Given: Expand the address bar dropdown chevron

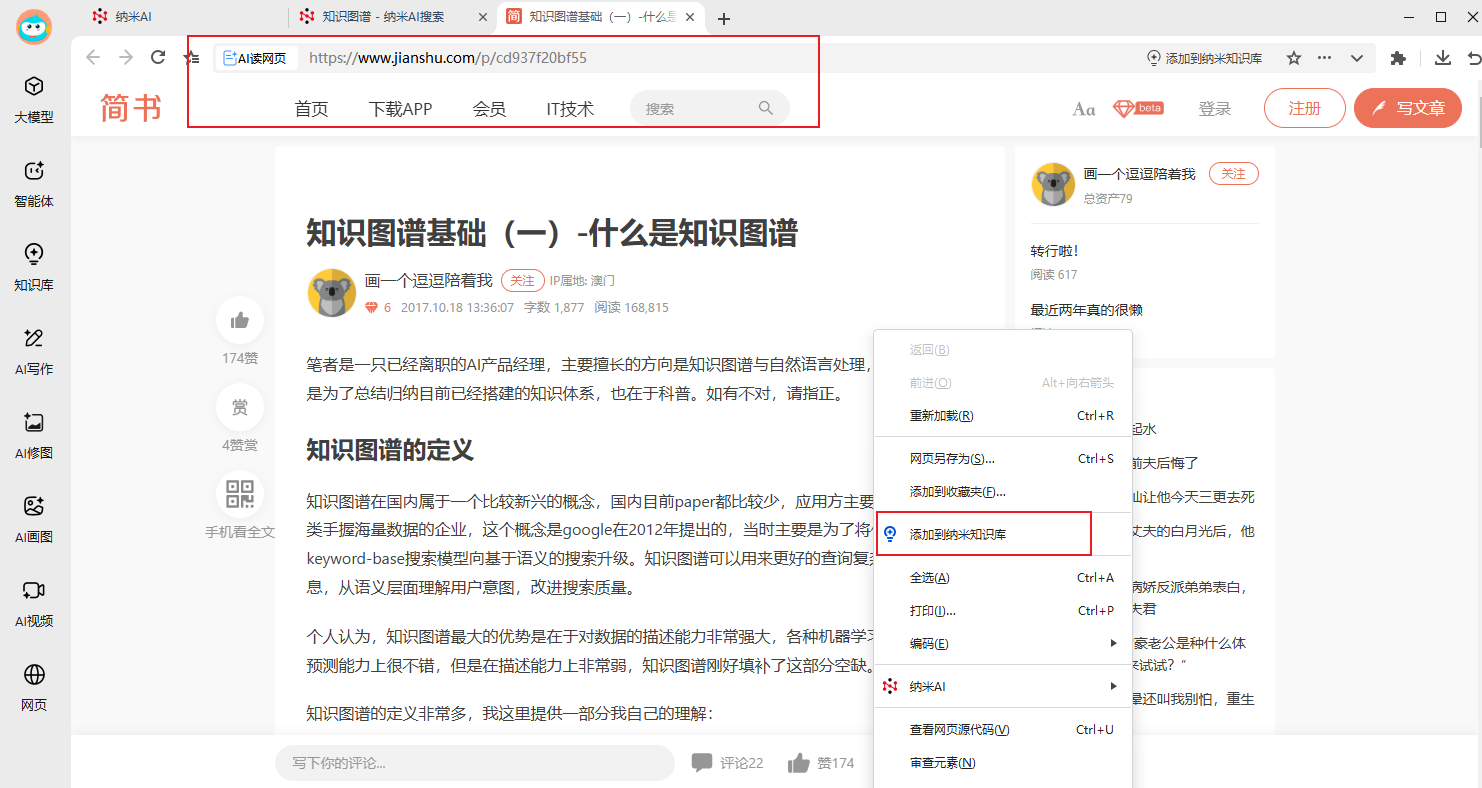Looking at the screenshot, I should (x=1357, y=58).
